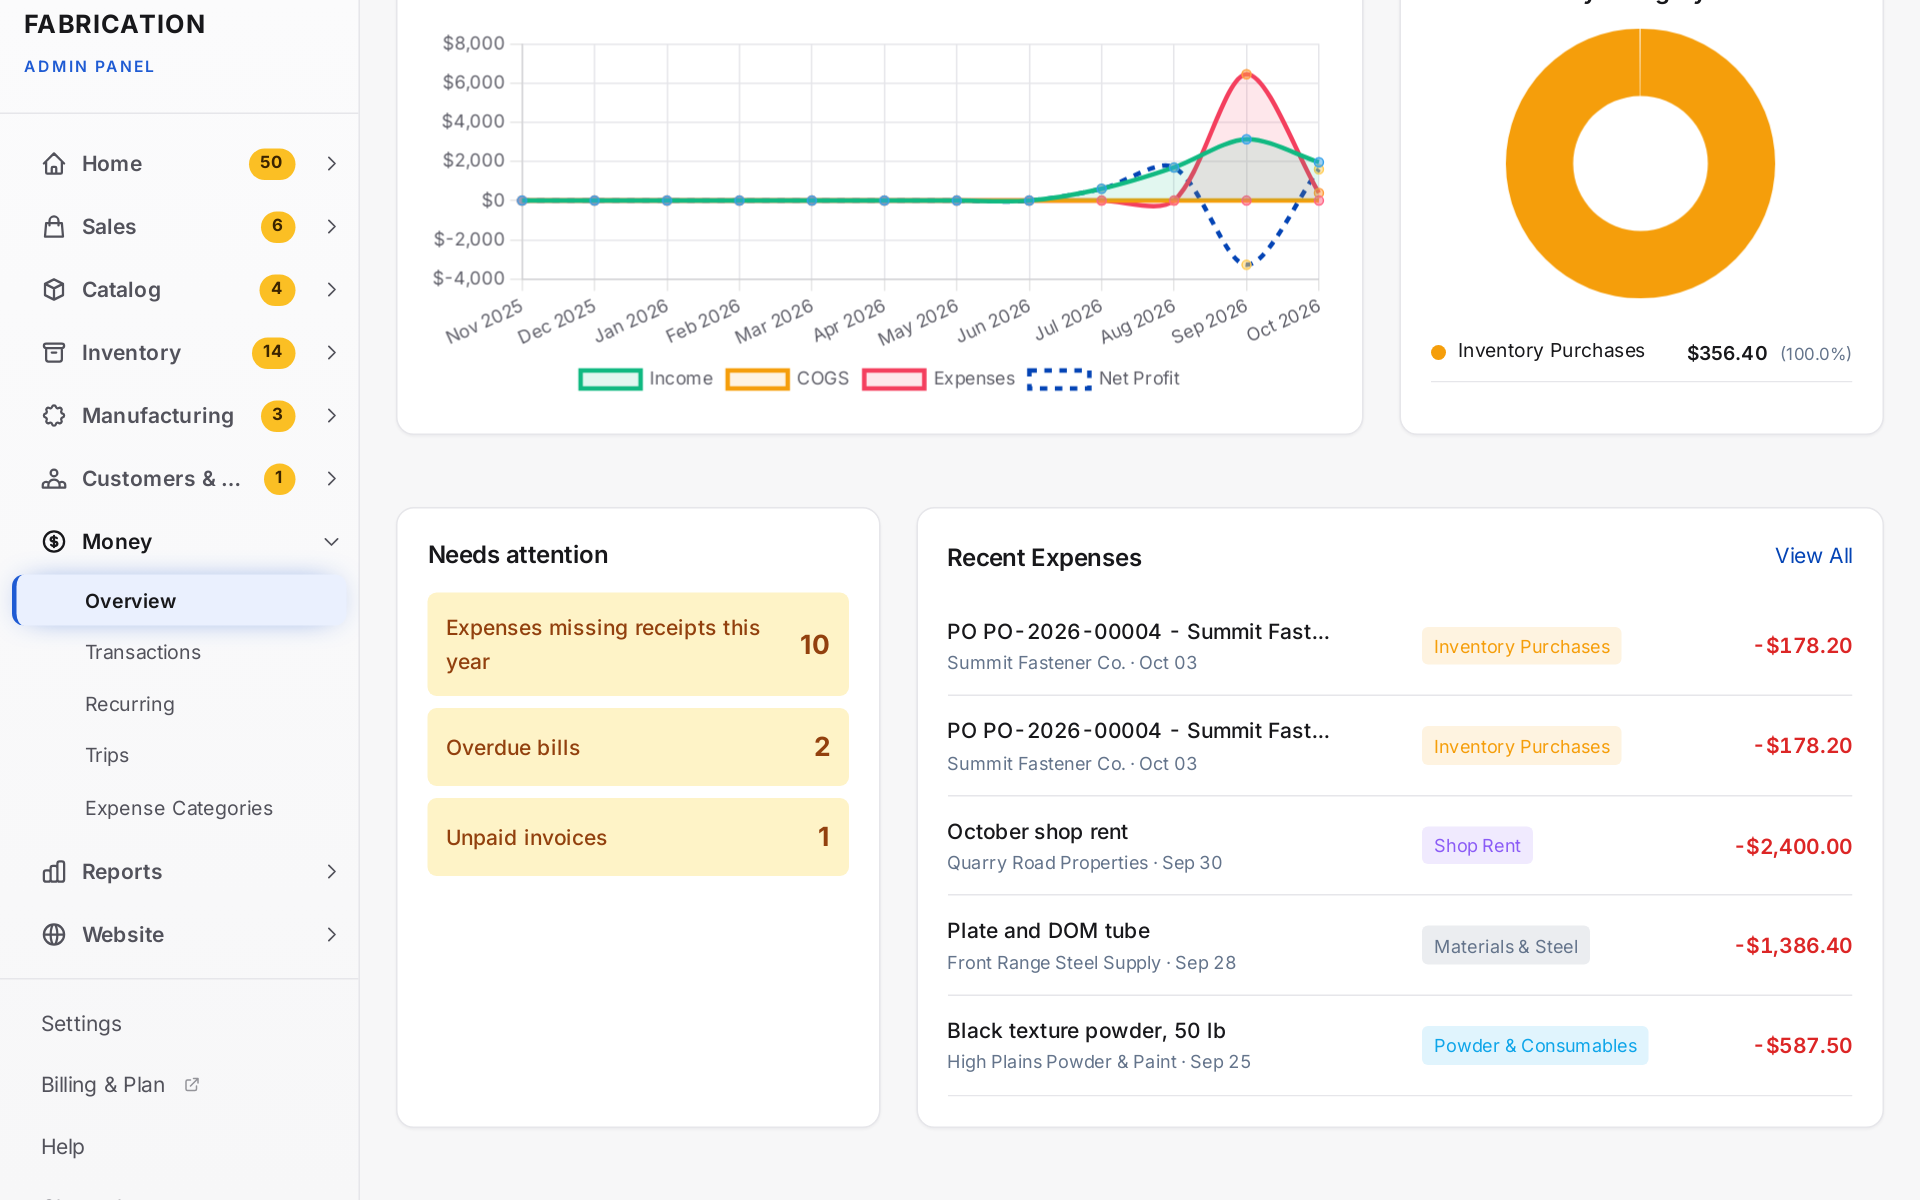Click the Shop Rent category tag
The height and width of the screenshot is (1200, 1920).
1477,846
